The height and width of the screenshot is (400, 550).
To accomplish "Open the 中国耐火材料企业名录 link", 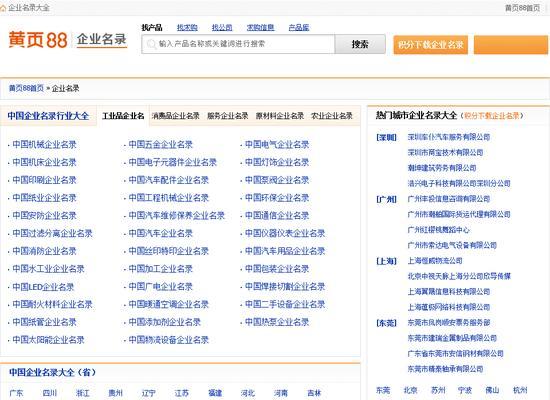I will pyautogui.click(x=52, y=304).
